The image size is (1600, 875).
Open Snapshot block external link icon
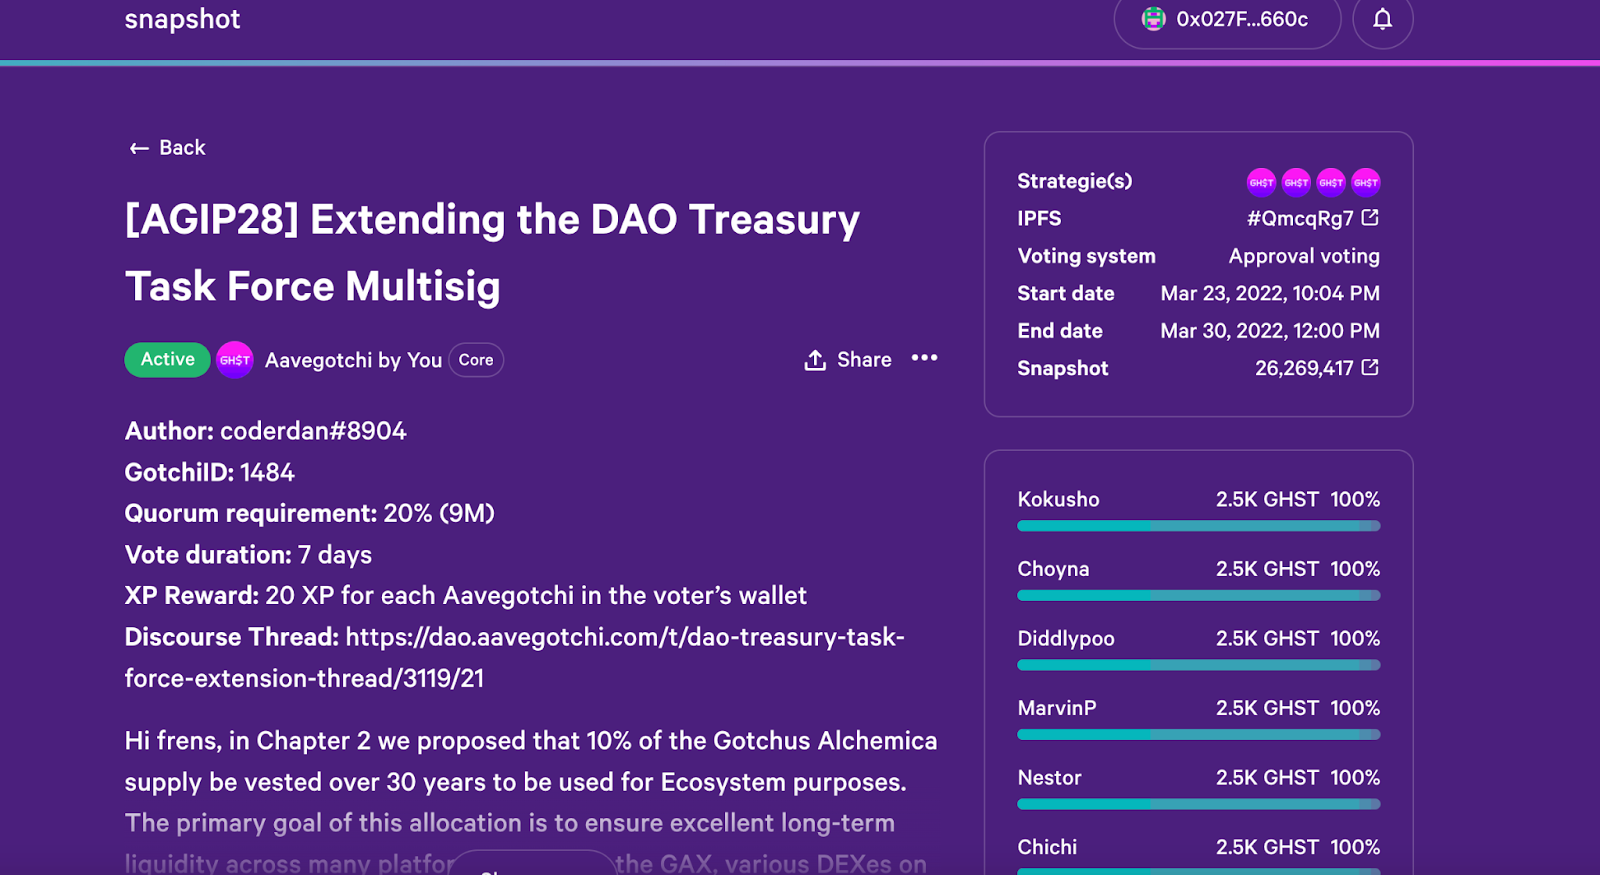(x=1370, y=368)
